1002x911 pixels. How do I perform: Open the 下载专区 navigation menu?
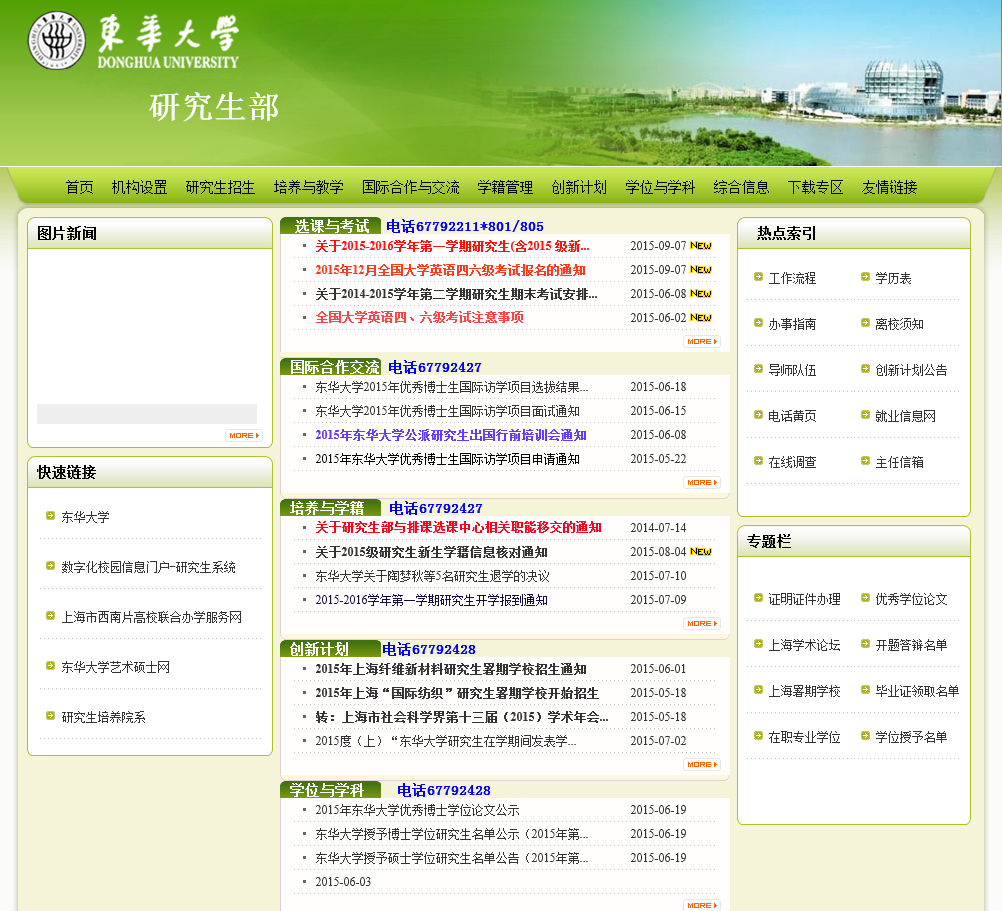tap(815, 187)
